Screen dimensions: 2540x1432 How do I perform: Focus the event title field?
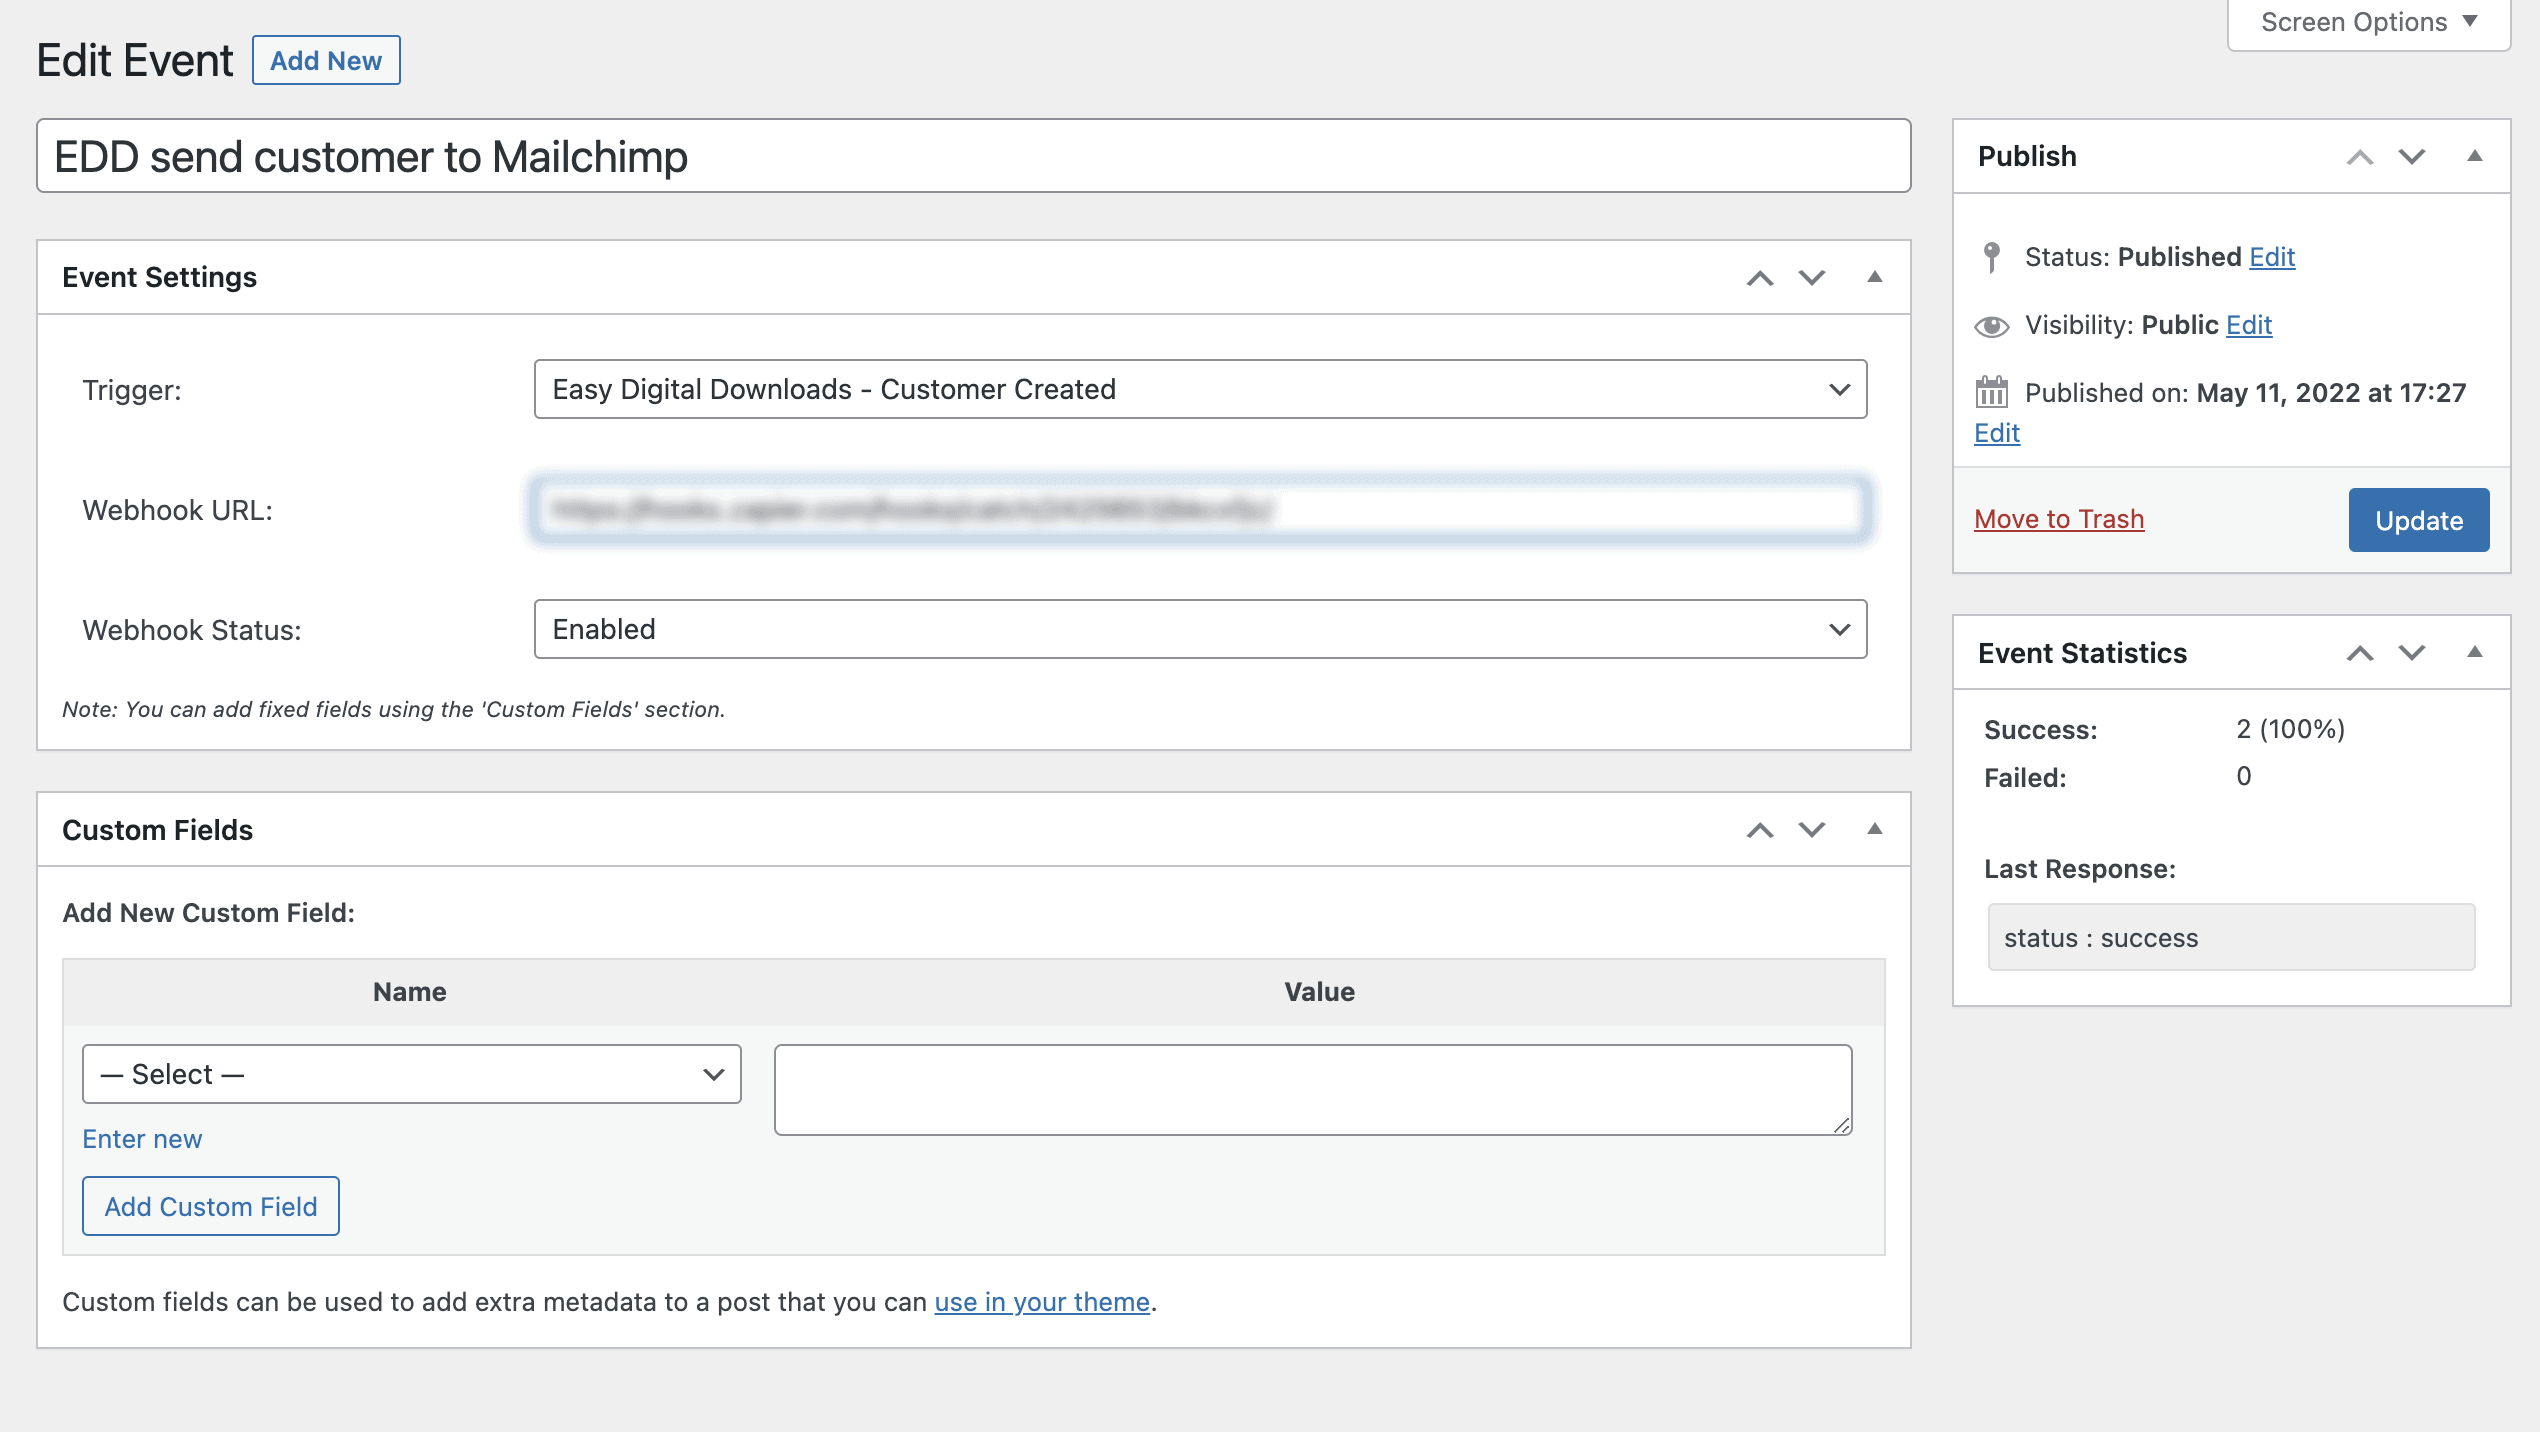(x=974, y=156)
